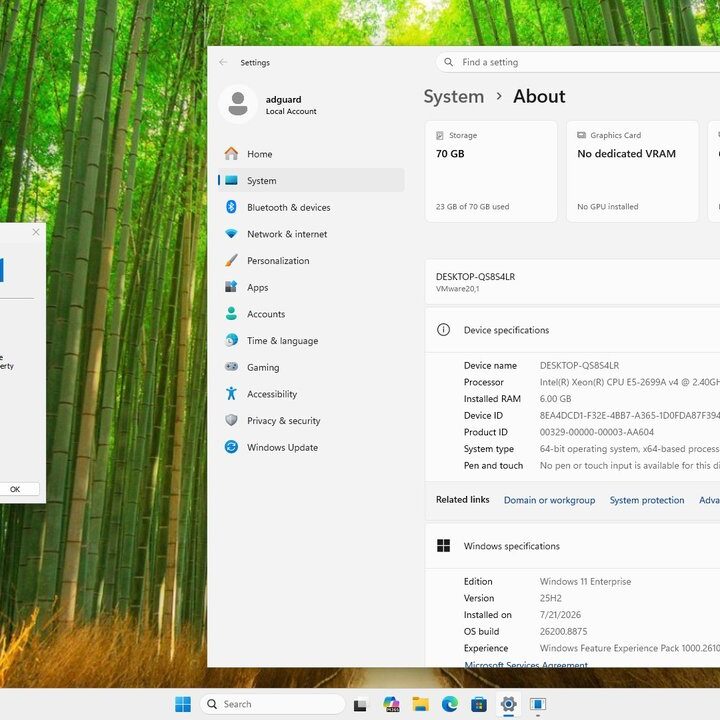Launch Microsoft 365 Copilot from taskbar
Screen dimensions: 720x720
click(391, 704)
